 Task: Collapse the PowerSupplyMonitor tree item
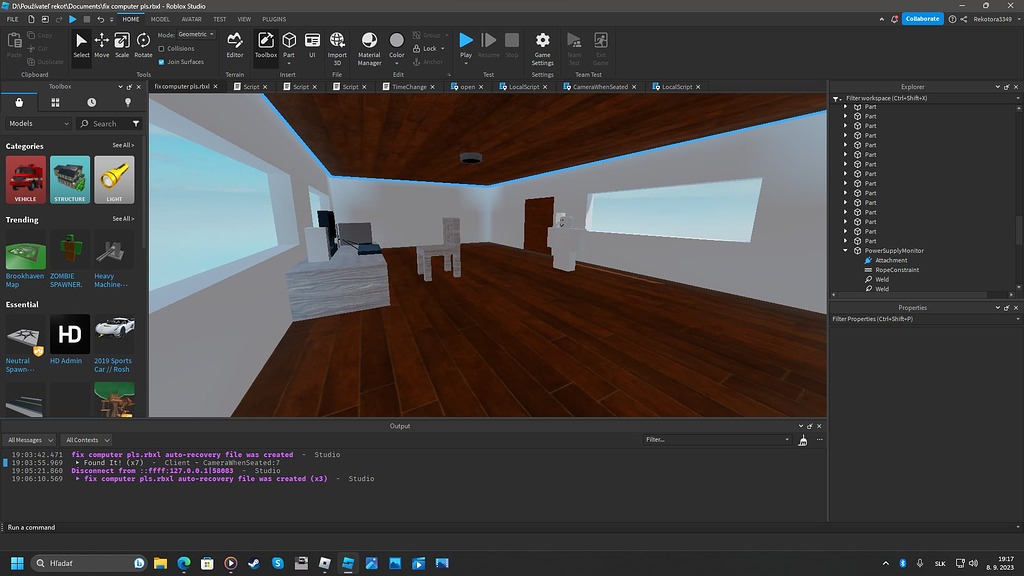pyautogui.click(x=845, y=250)
